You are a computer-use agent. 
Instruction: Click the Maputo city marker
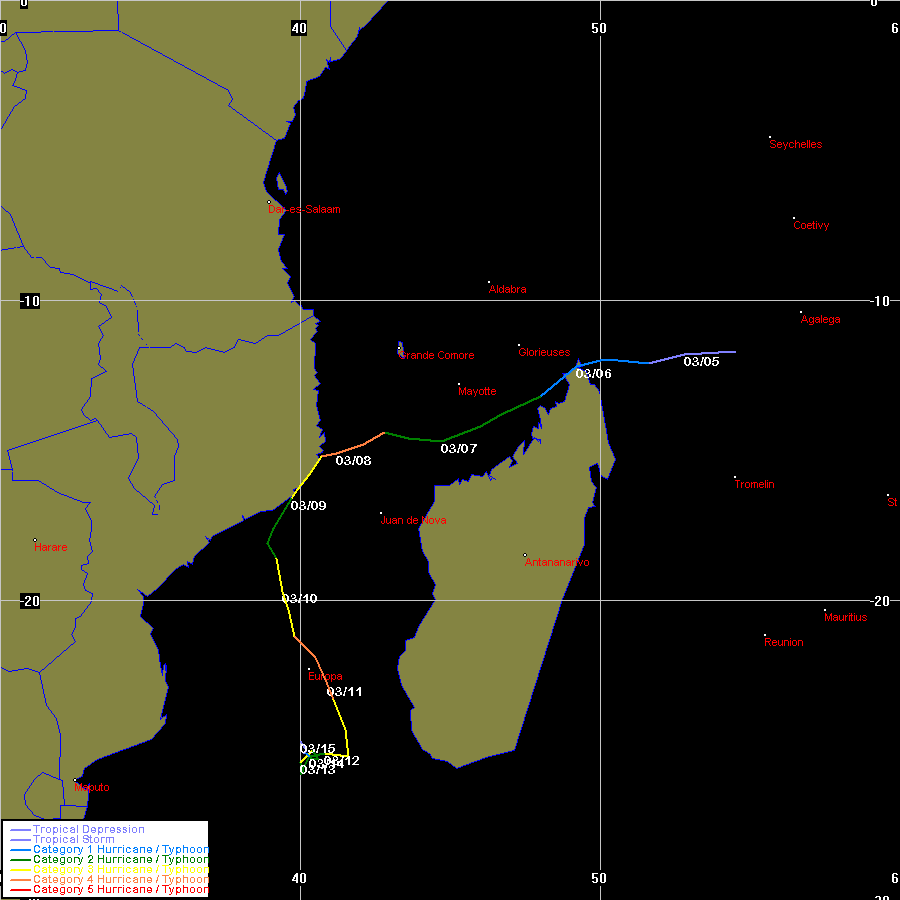pos(75,780)
